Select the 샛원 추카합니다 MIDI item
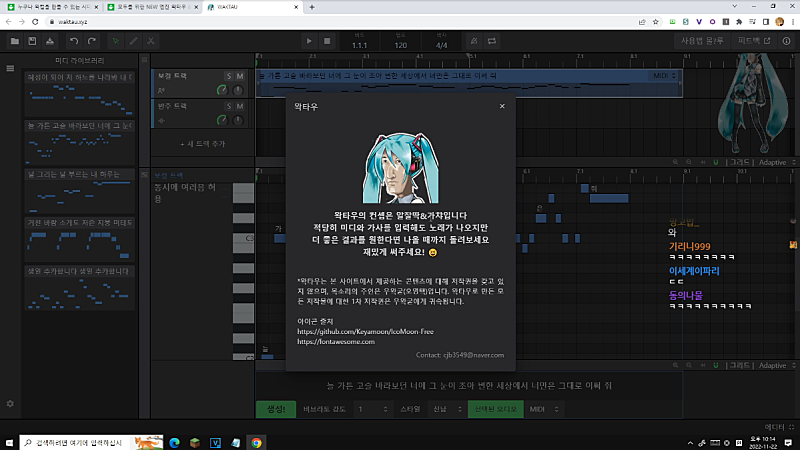Image resolution: width=800 pixels, height=450 pixels. (80, 288)
